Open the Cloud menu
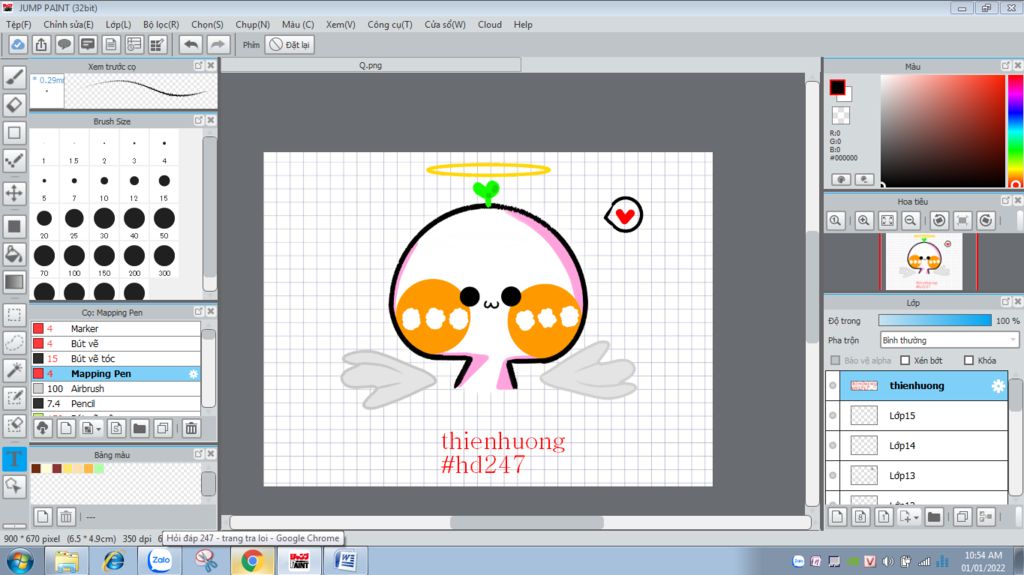Viewport: 1024px width, 575px height. click(490, 24)
